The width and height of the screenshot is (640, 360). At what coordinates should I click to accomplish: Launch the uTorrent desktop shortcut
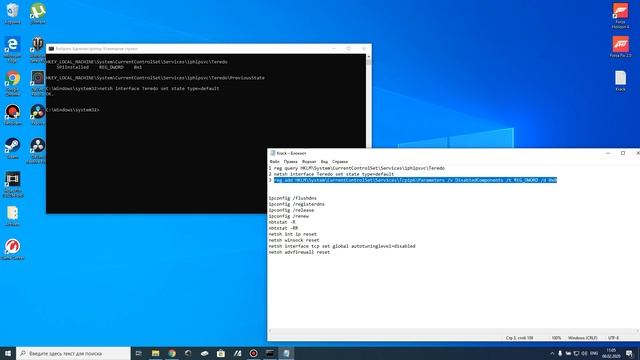pyautogui.click(x=38, y=13)
